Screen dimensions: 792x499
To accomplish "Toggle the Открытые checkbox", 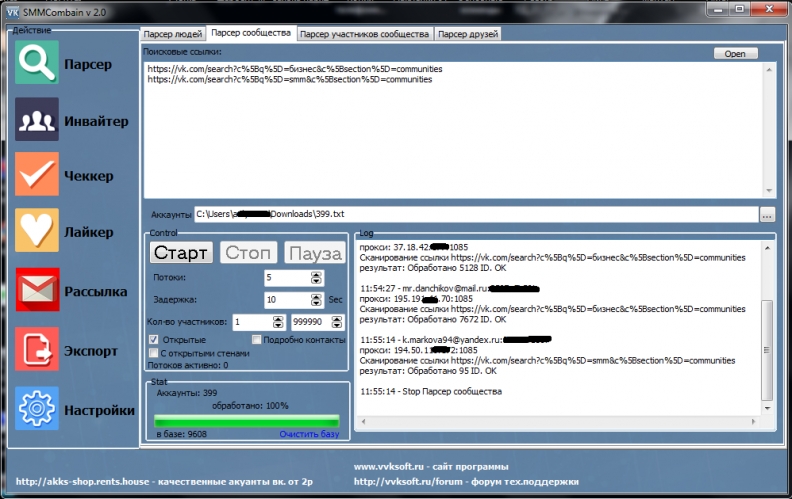I will tap(154, 339).
